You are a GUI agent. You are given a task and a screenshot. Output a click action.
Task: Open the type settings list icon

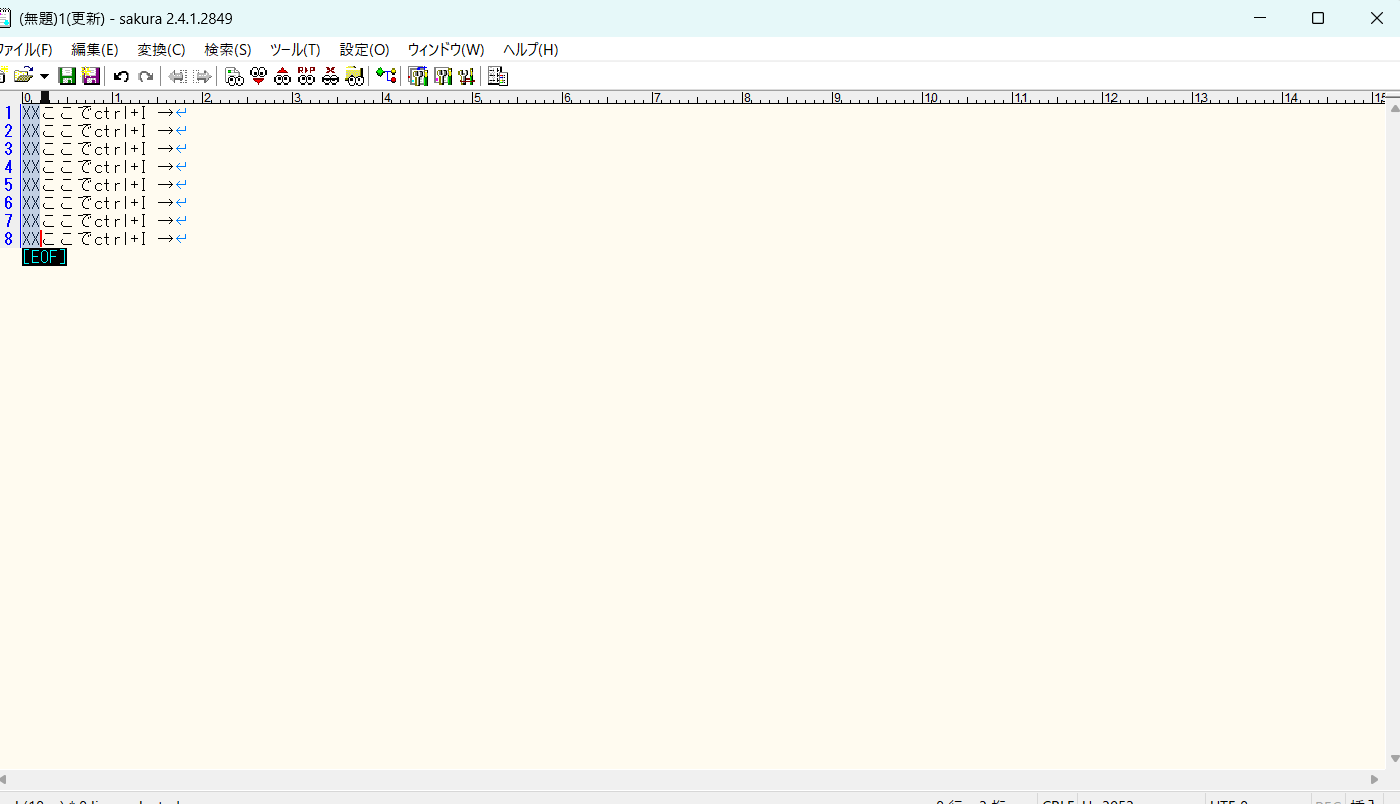click(x=418, y=76)
